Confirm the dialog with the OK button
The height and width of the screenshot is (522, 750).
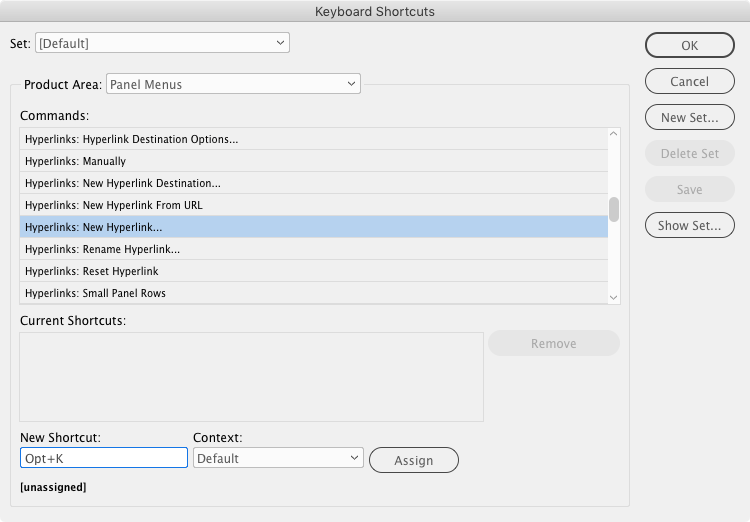point(689,45)
